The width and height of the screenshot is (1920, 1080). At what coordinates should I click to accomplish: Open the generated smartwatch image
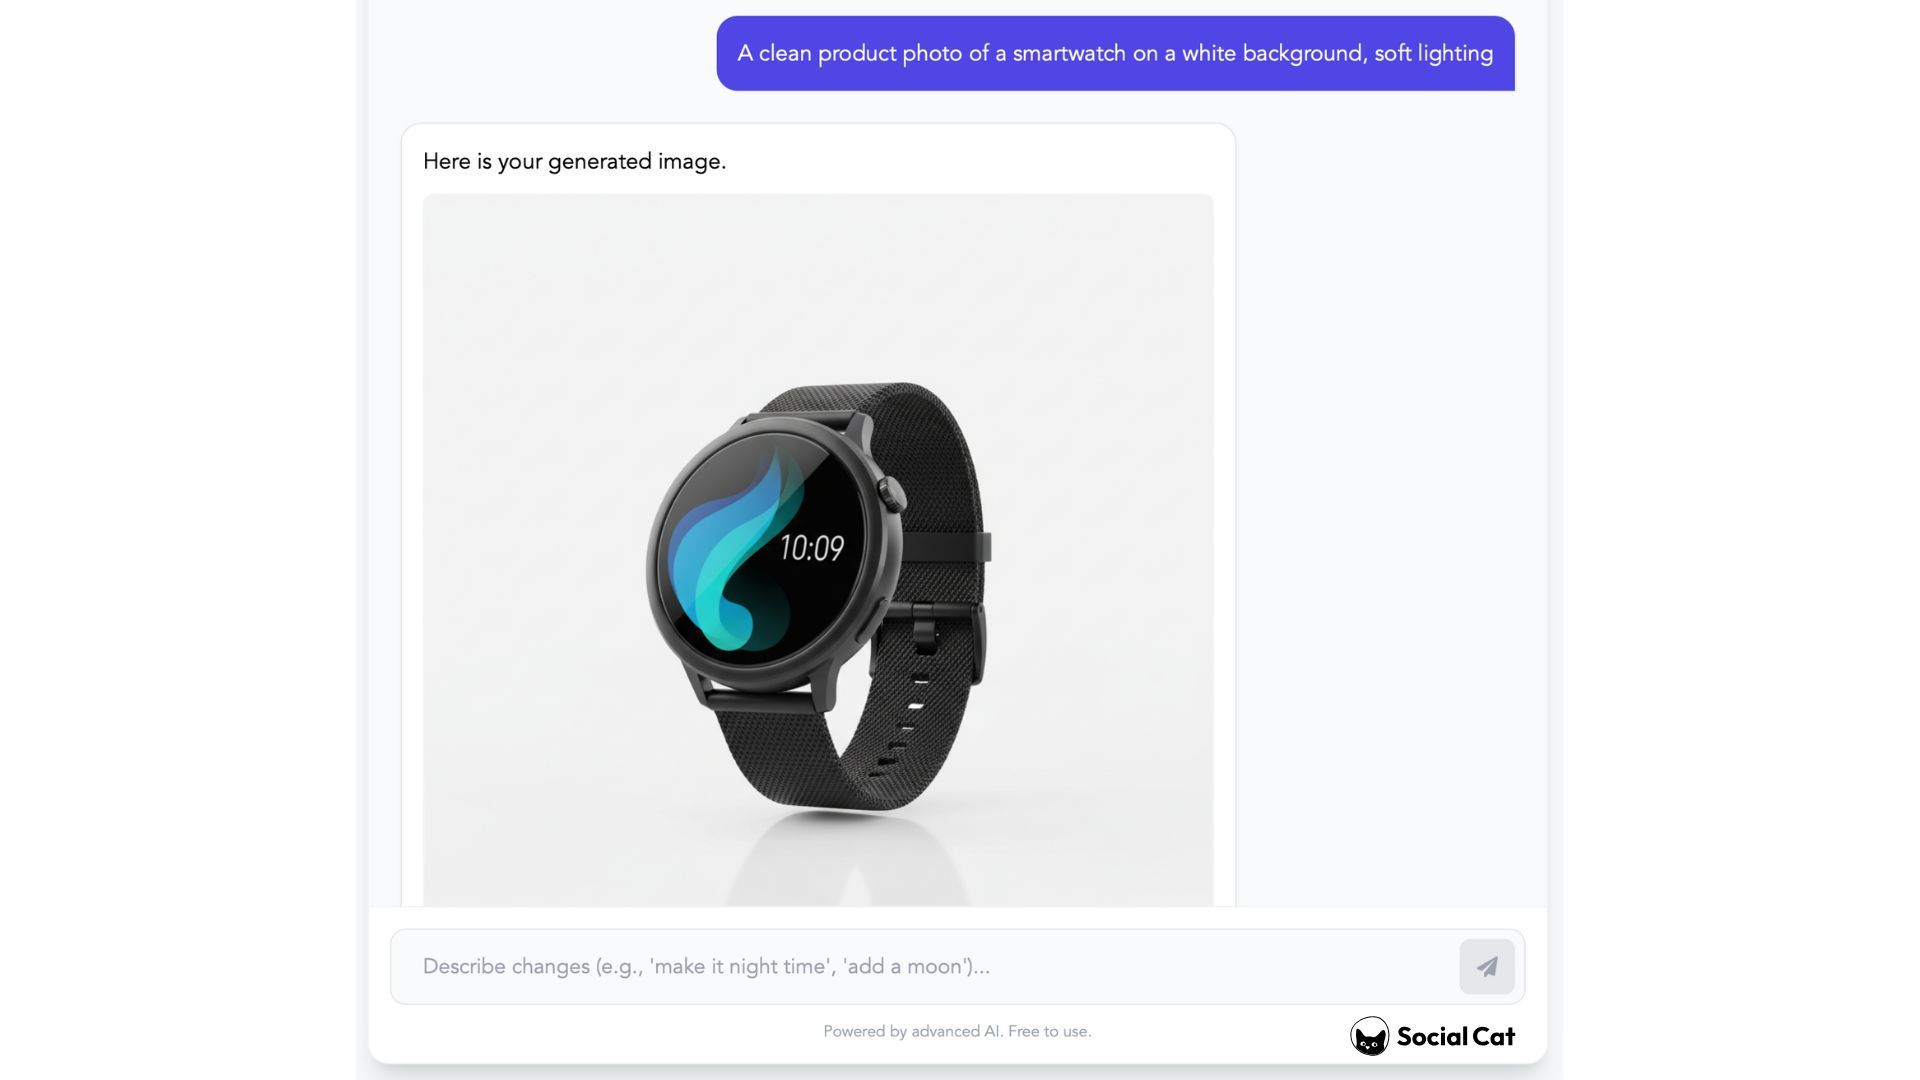point(818,550)
